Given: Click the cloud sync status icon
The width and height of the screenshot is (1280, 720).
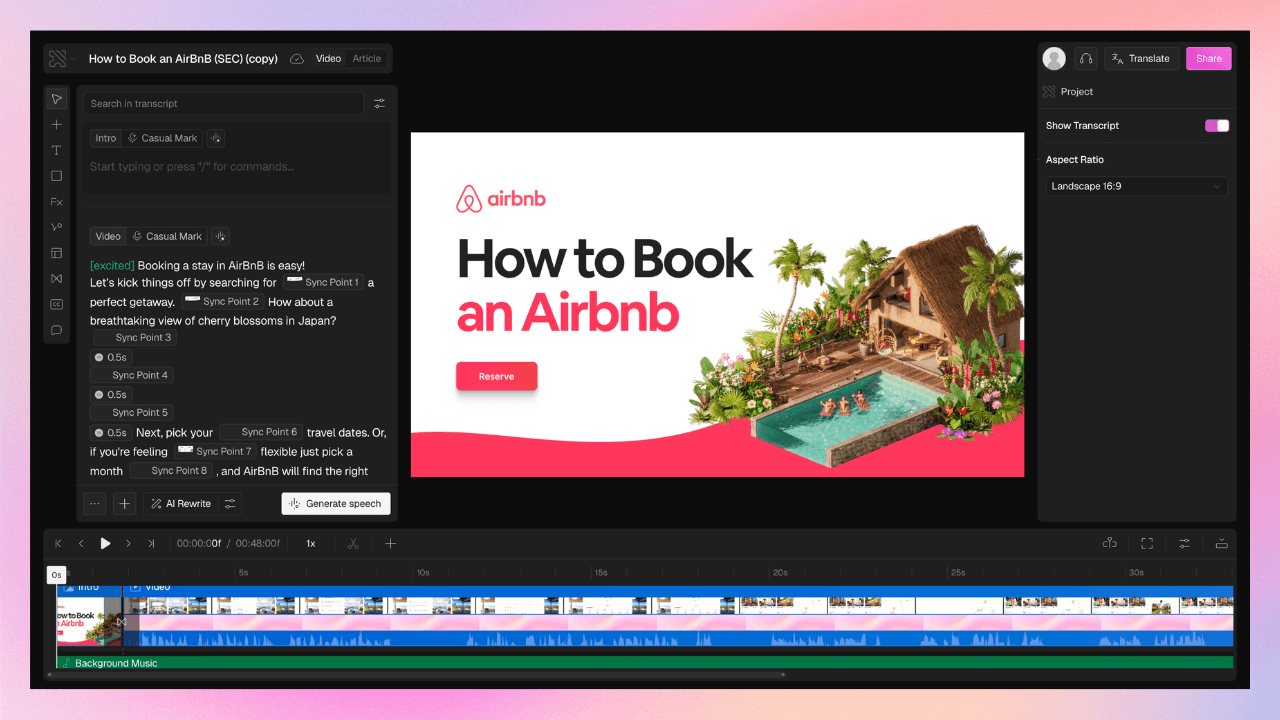Looking at the screenshot, I should (x=297, y=59).
